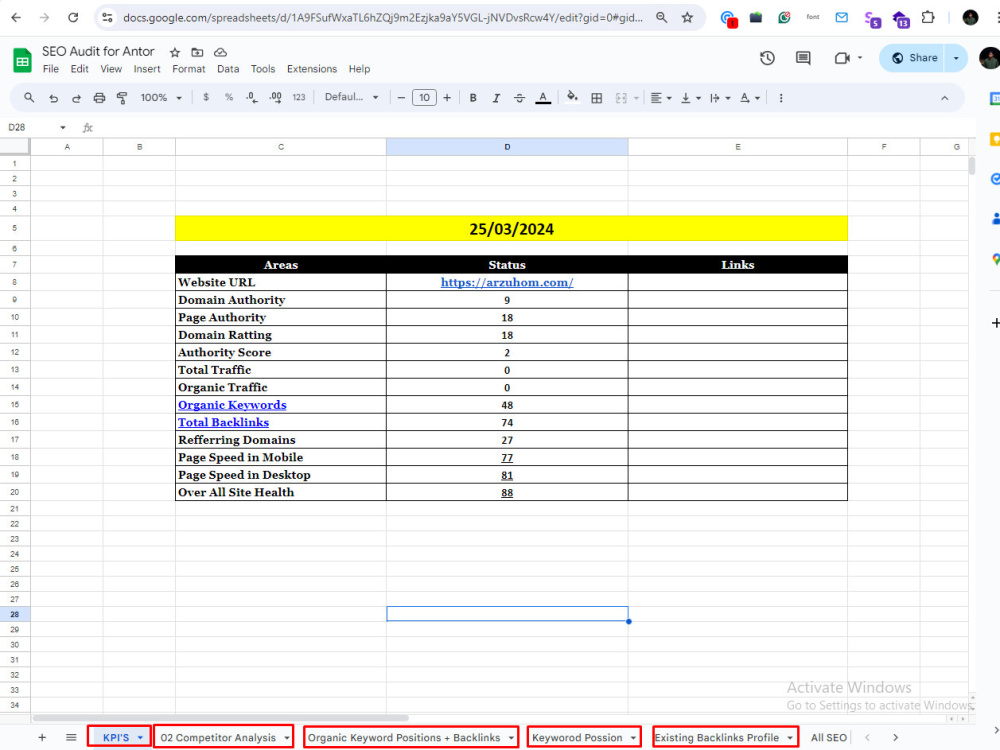
Task: Check the cloud document status icon
Action: click(220, 52)
